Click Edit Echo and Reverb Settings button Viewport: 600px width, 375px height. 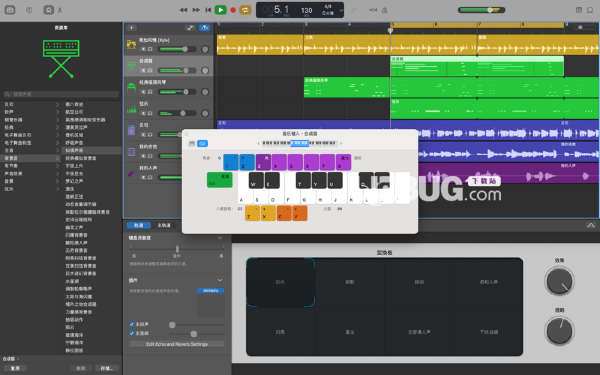[177, 344]
